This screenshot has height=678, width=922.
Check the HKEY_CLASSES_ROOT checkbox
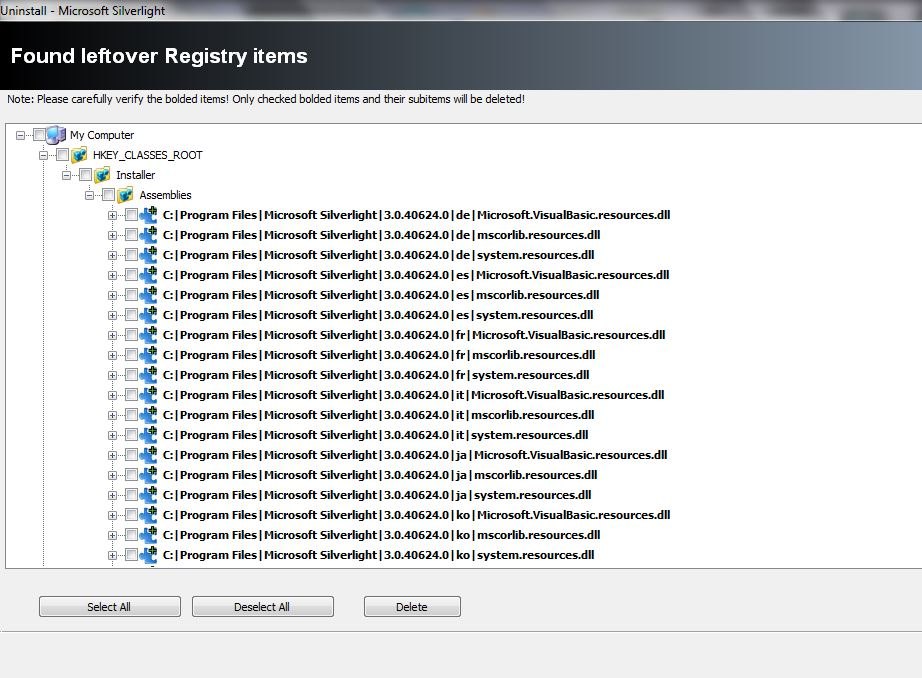pyautogui.click(x=62, y=155)
